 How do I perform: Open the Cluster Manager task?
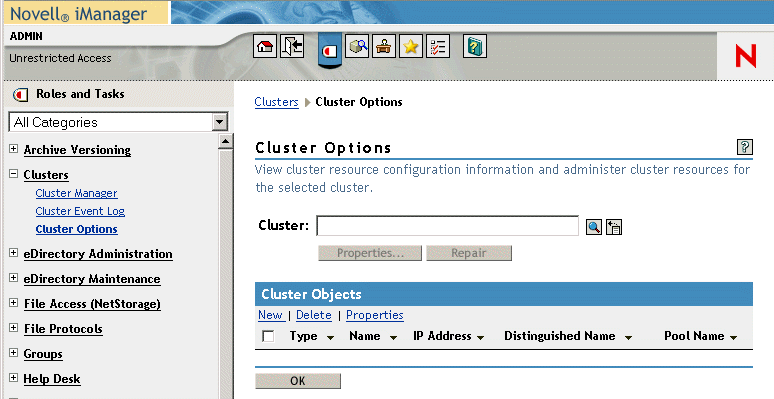[x=77, y=193]
